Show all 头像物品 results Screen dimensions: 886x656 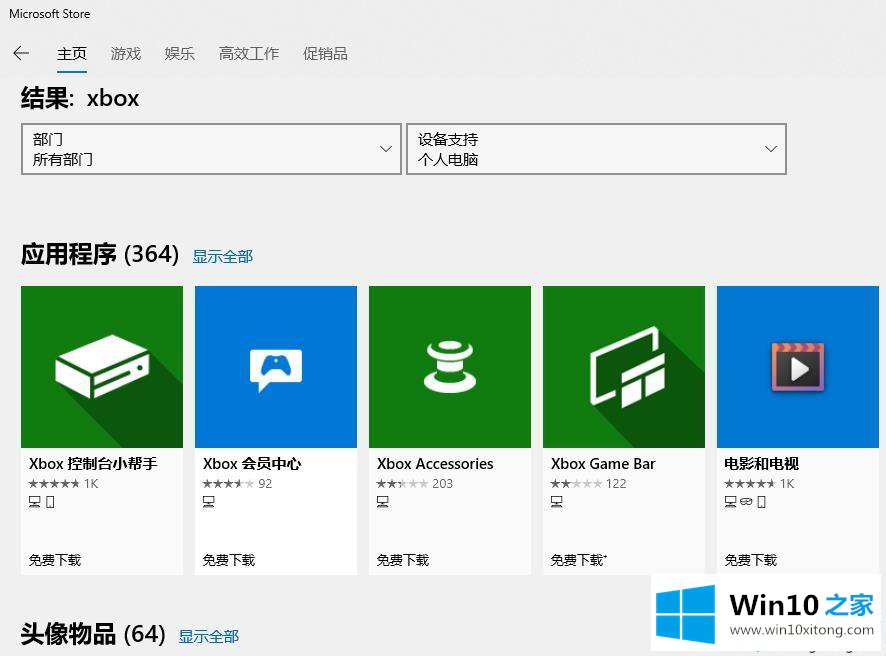[209, 636]
